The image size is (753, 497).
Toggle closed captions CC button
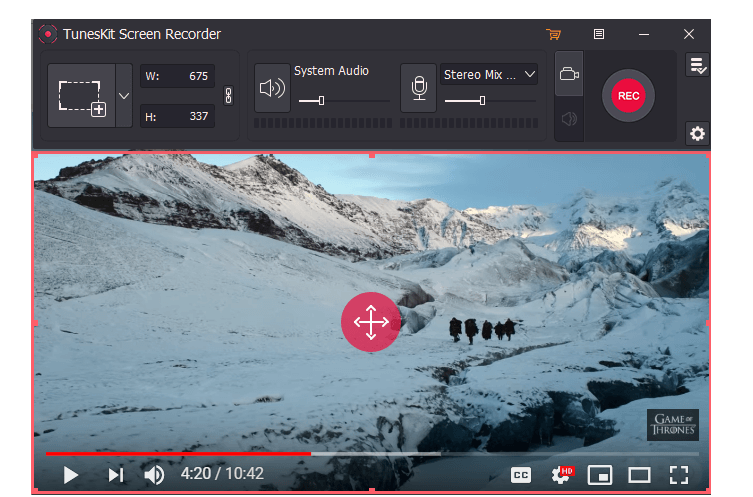[x=521, y=475]
